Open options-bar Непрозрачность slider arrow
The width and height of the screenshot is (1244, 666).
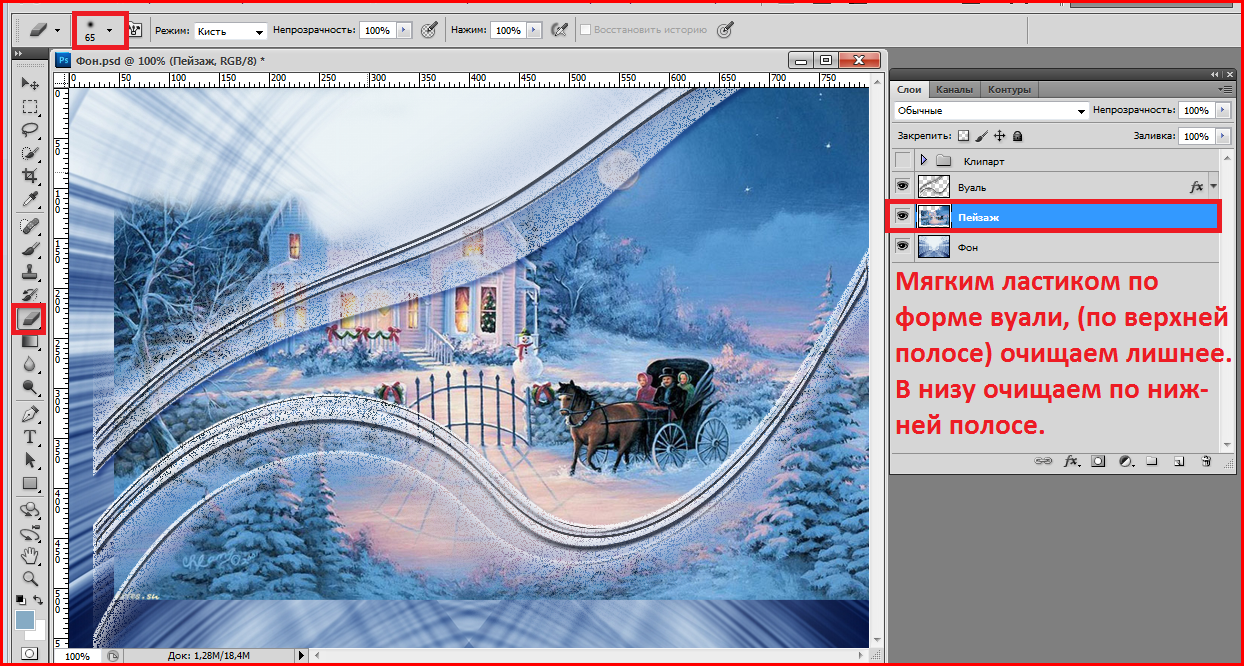pos(404,31)
